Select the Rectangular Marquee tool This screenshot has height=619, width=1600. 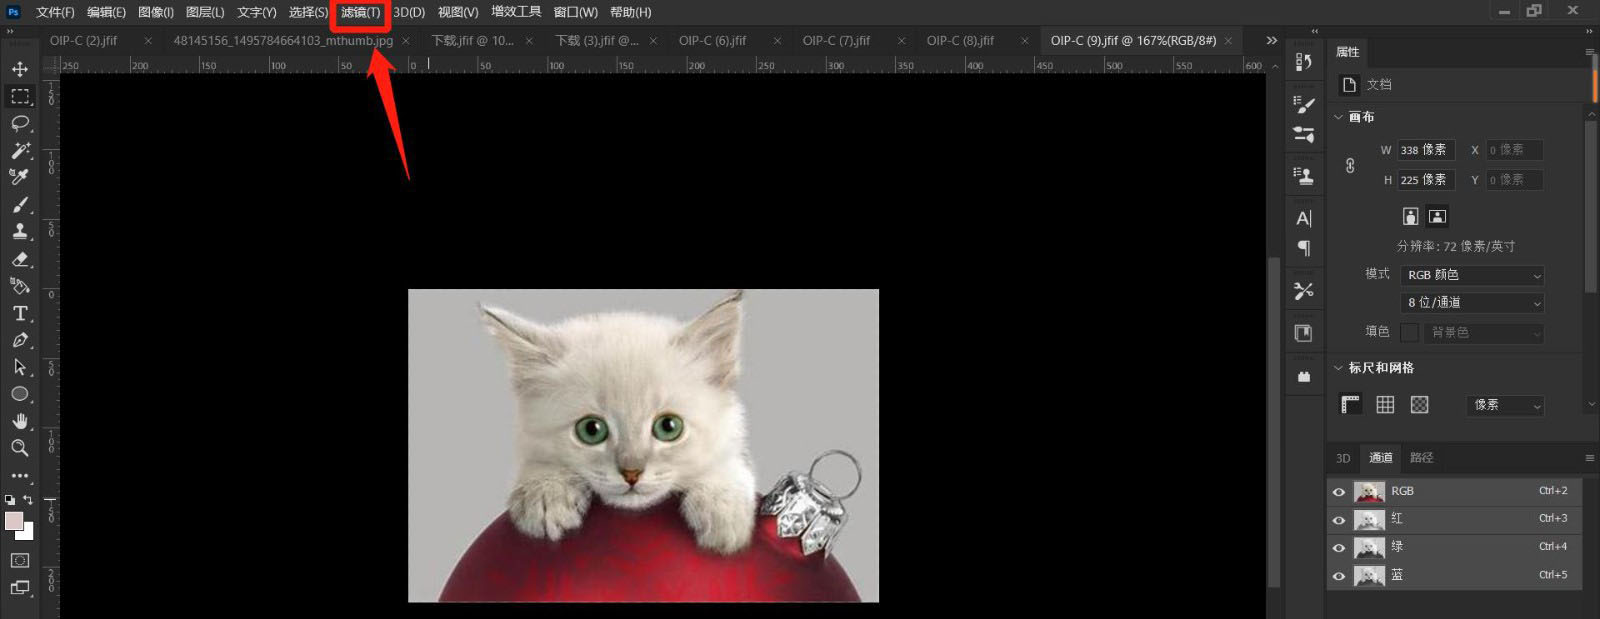point(19,96)
